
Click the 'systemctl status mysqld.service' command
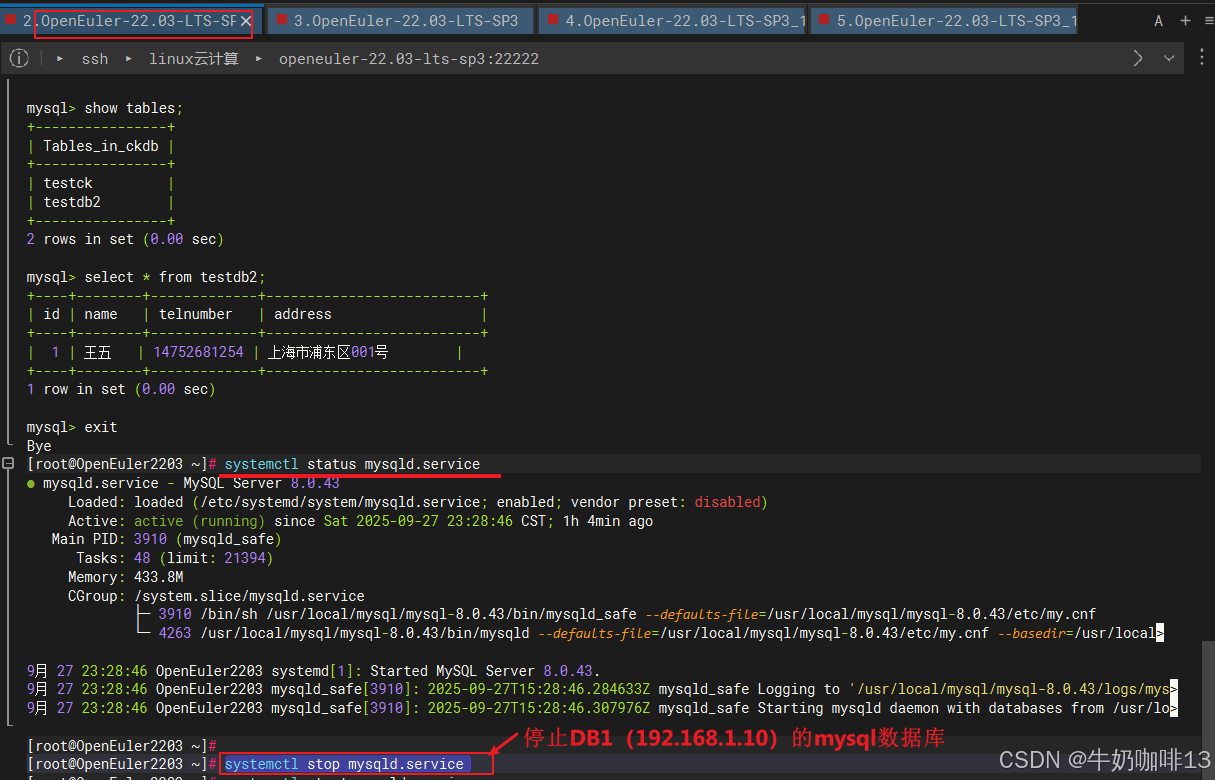352,464
